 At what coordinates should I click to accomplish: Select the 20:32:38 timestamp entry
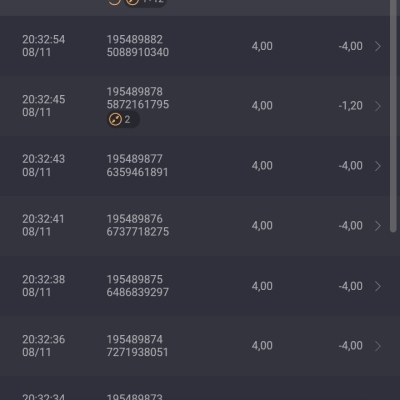(44, 286)
